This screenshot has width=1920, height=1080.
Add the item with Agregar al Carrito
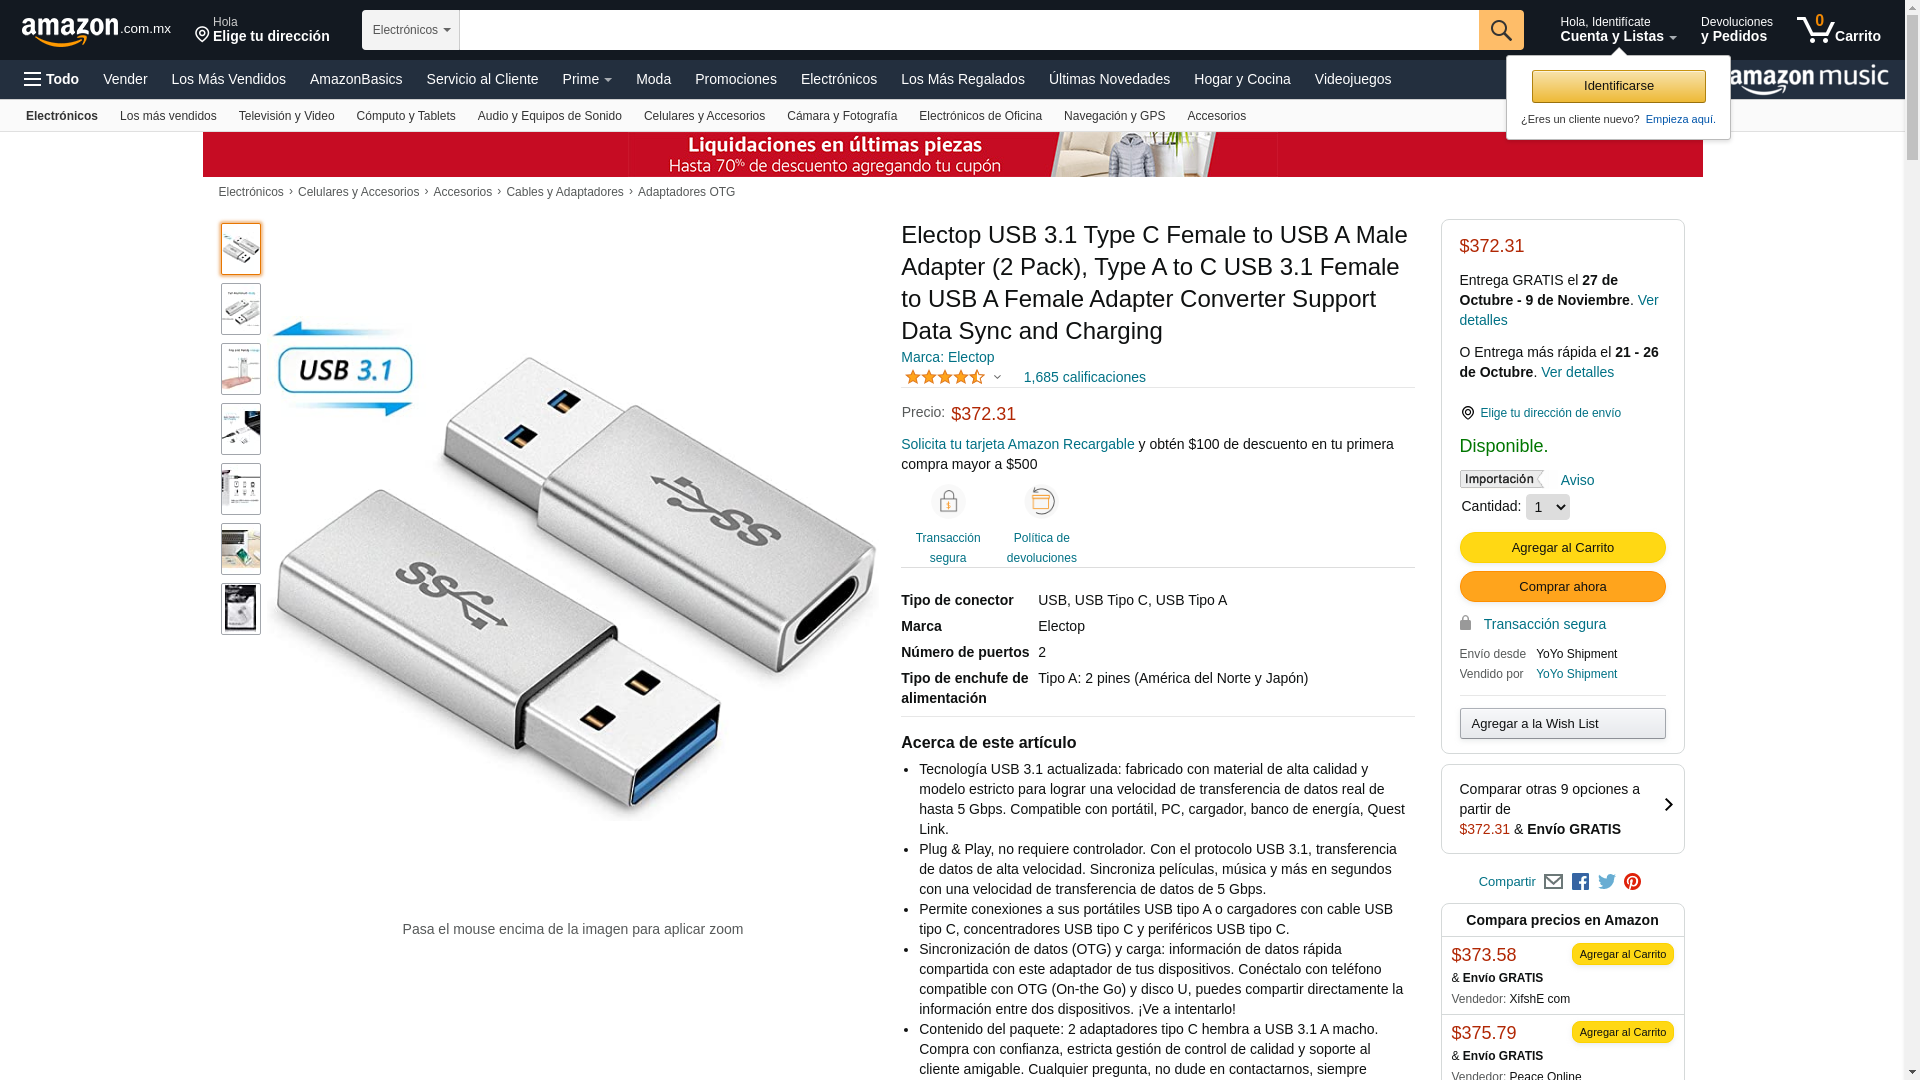[x=1562, y=547]
